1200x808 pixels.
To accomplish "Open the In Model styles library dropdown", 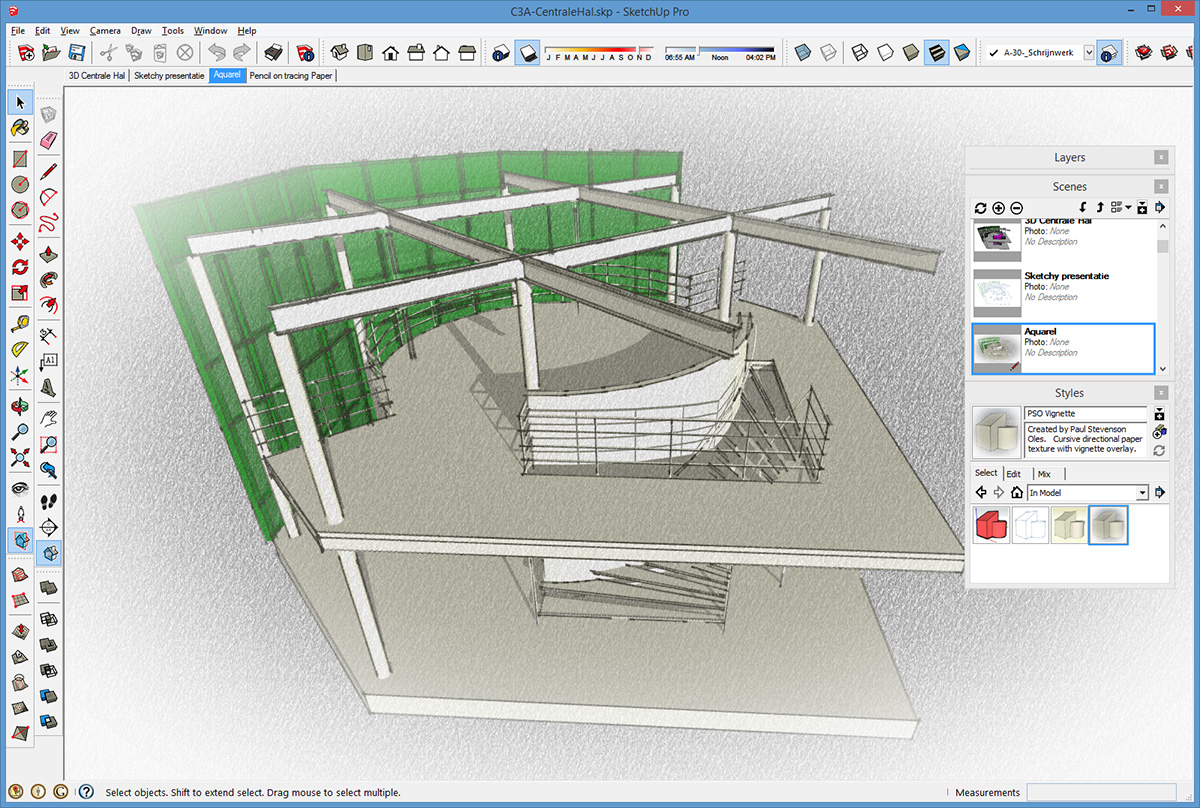I will pos(1142,493).
